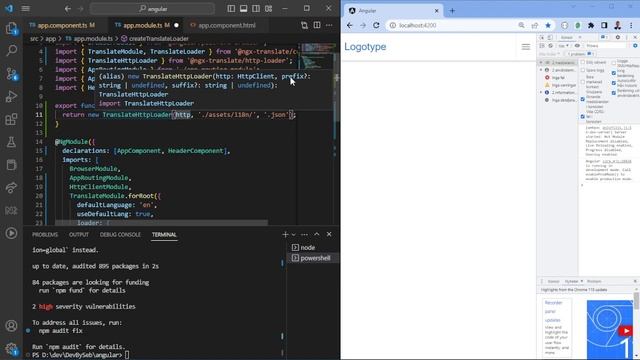This screenshot has height=360, width=640.
Task: Open the Testing flask view
Action: pyautogui.click(x=11, y=142)
